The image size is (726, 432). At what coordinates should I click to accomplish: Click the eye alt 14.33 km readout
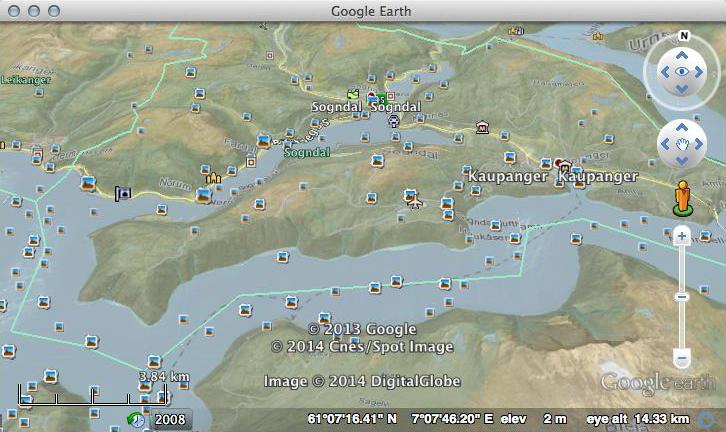(x=638, y=419)
